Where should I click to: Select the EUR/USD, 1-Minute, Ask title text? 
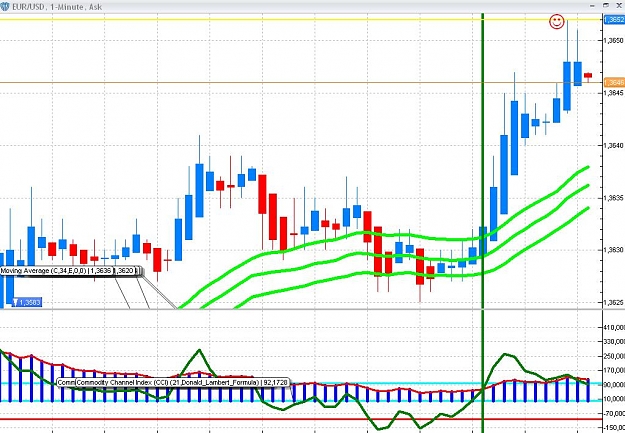point(57,7)
